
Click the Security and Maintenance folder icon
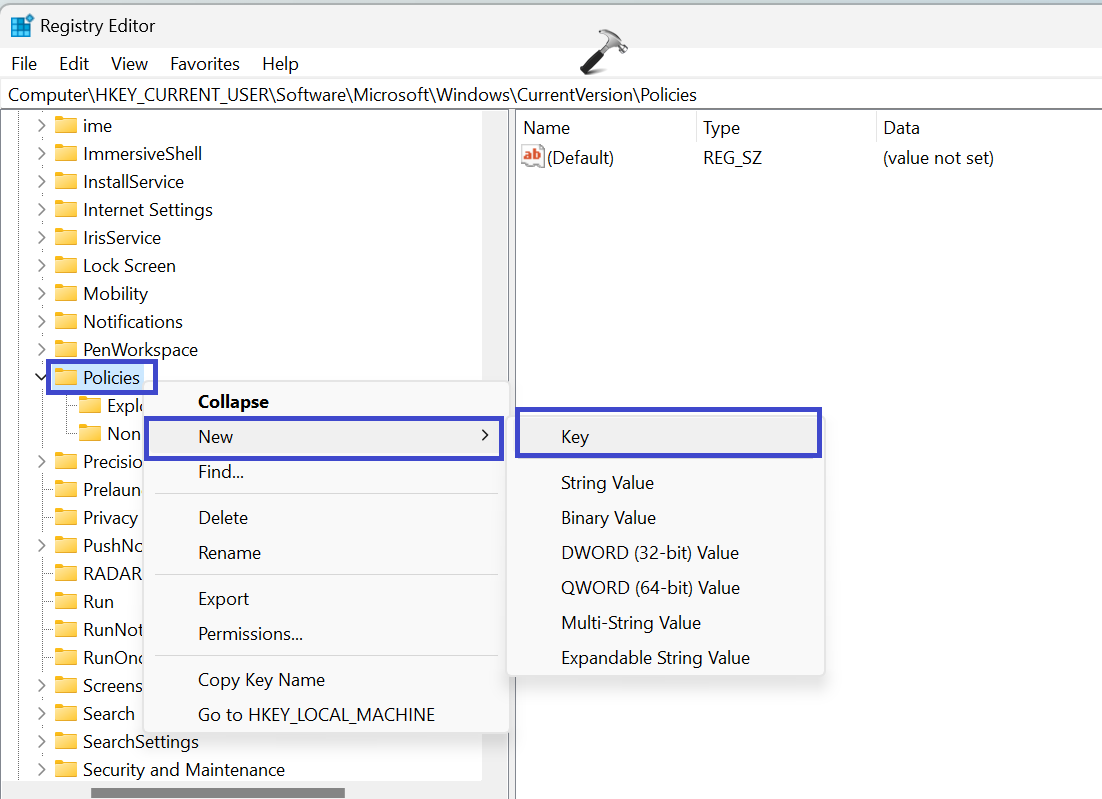(x=66, y=770)
